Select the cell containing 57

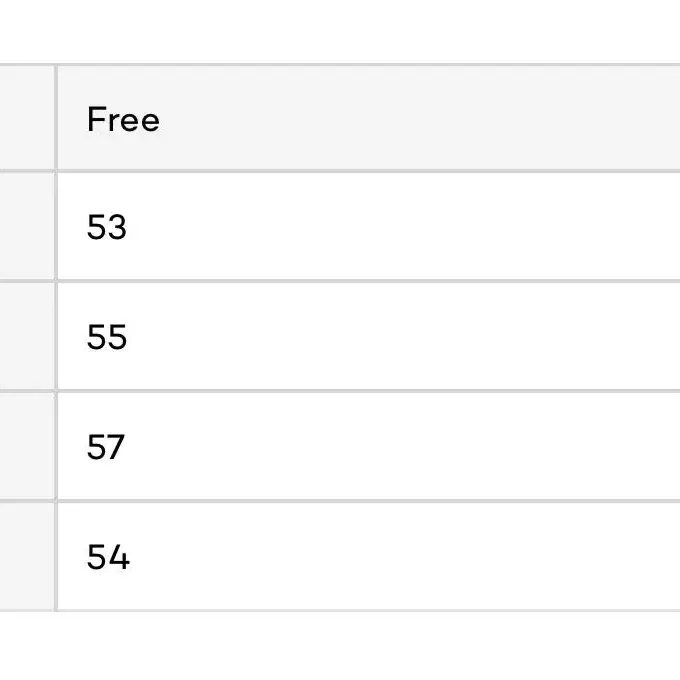(x=369, y=446)
